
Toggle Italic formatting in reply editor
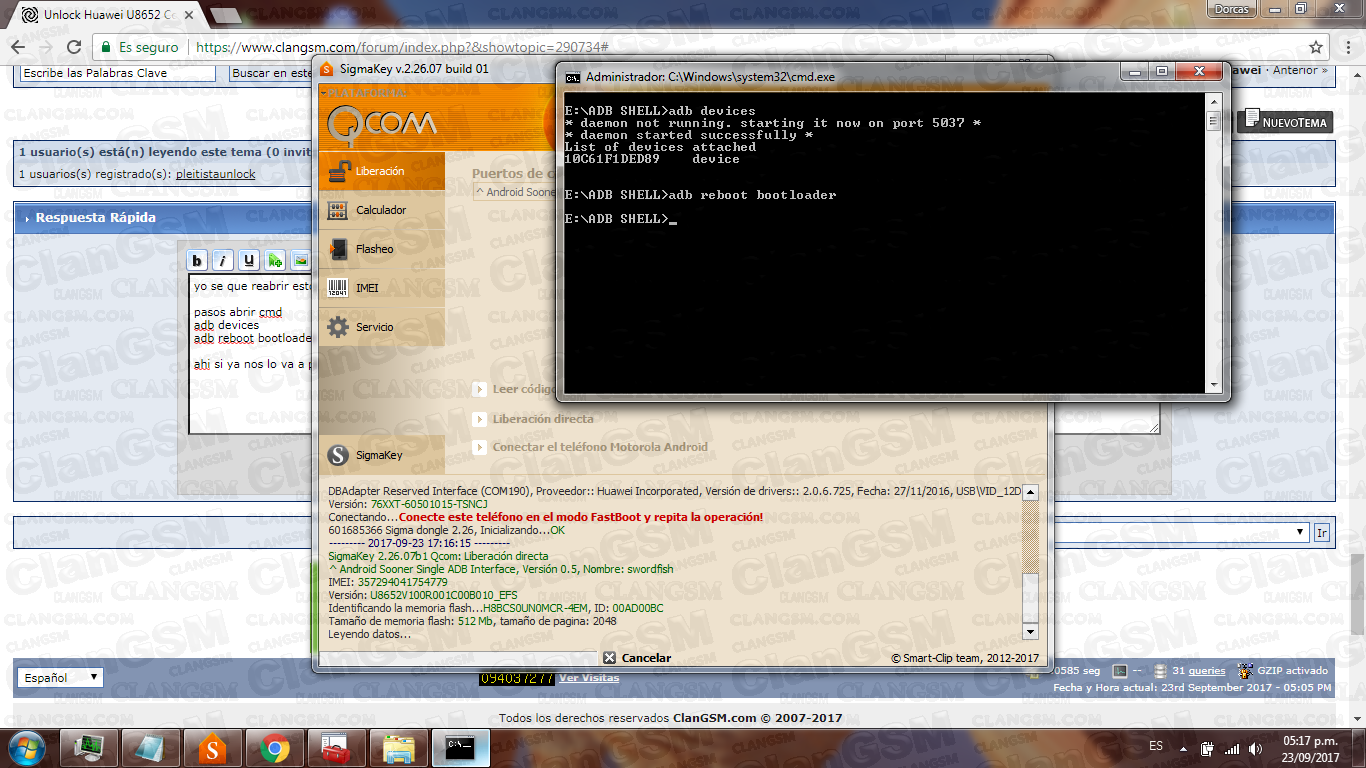click(x=223, y=261)
